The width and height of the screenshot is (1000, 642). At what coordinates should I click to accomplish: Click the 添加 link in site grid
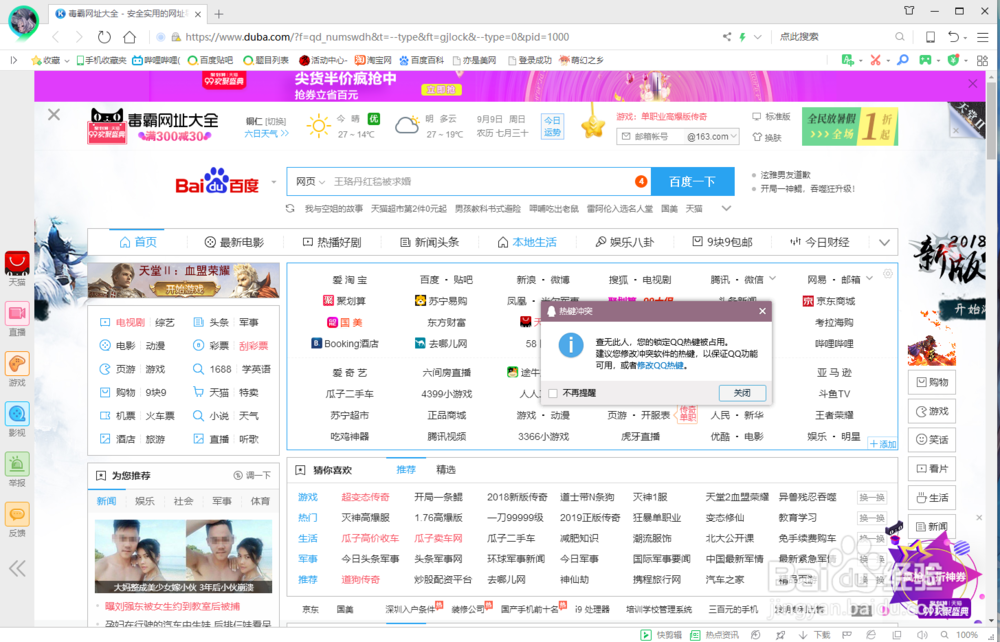(x=883, y=444)
